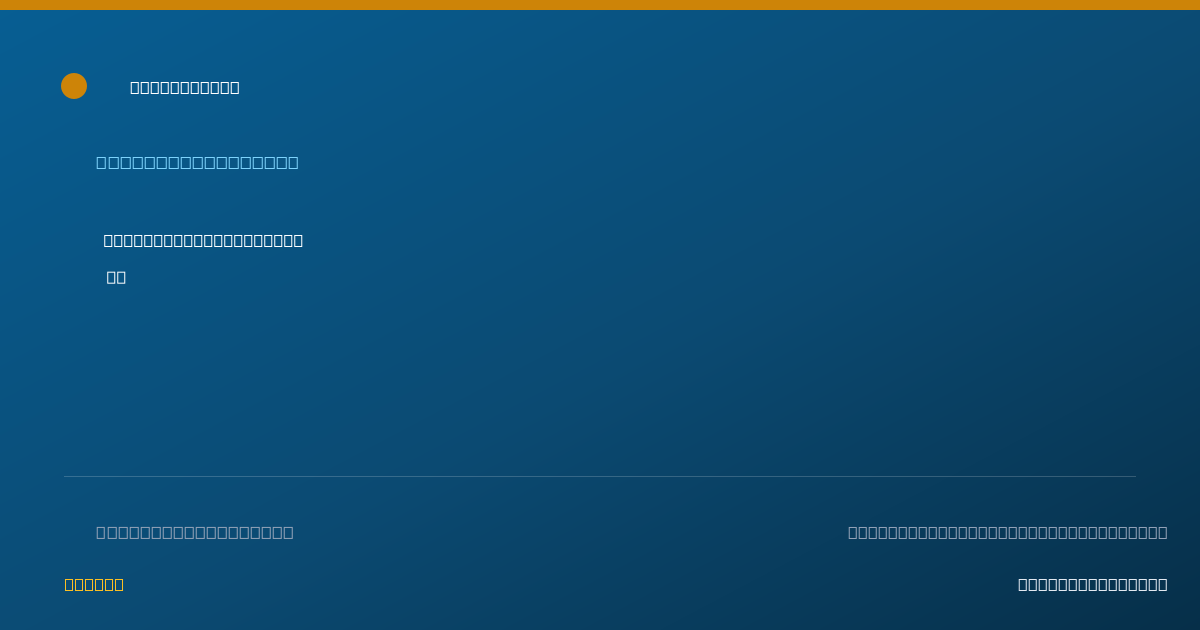
Task: Click the short two-character white text line
Action: pos(116,277)
